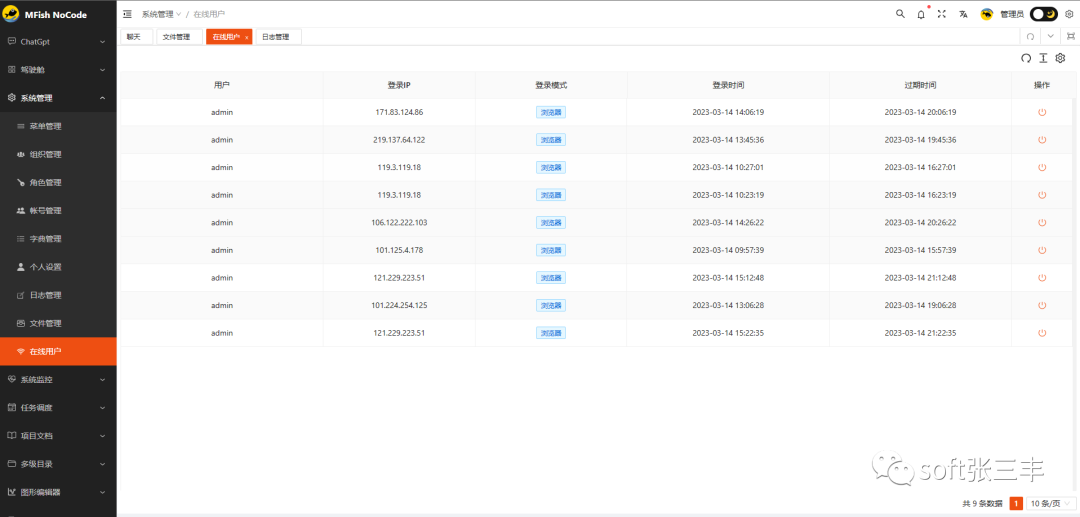The width and height of the screenshot is (1080, 517).
Task: Refresh the current tab page
Action: pos(1030,36)
